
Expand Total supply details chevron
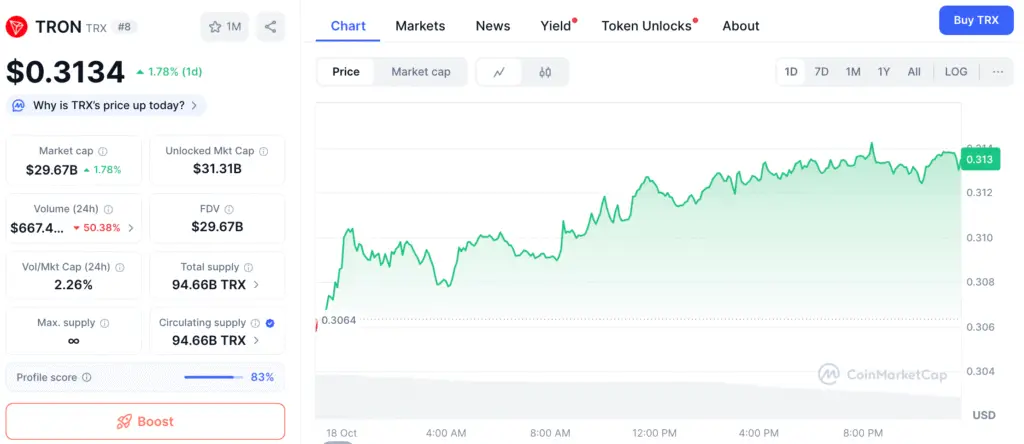(x=257, y=285)
